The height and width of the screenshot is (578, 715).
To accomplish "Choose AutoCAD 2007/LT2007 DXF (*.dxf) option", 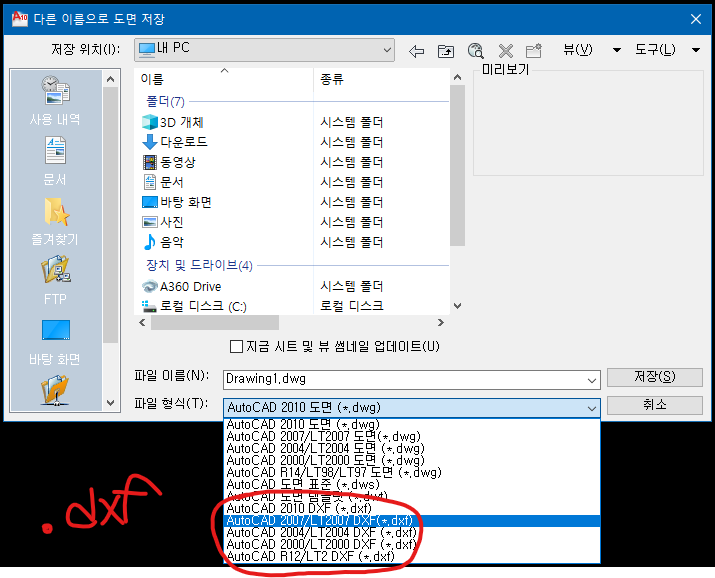I will [x=412, y=521].
